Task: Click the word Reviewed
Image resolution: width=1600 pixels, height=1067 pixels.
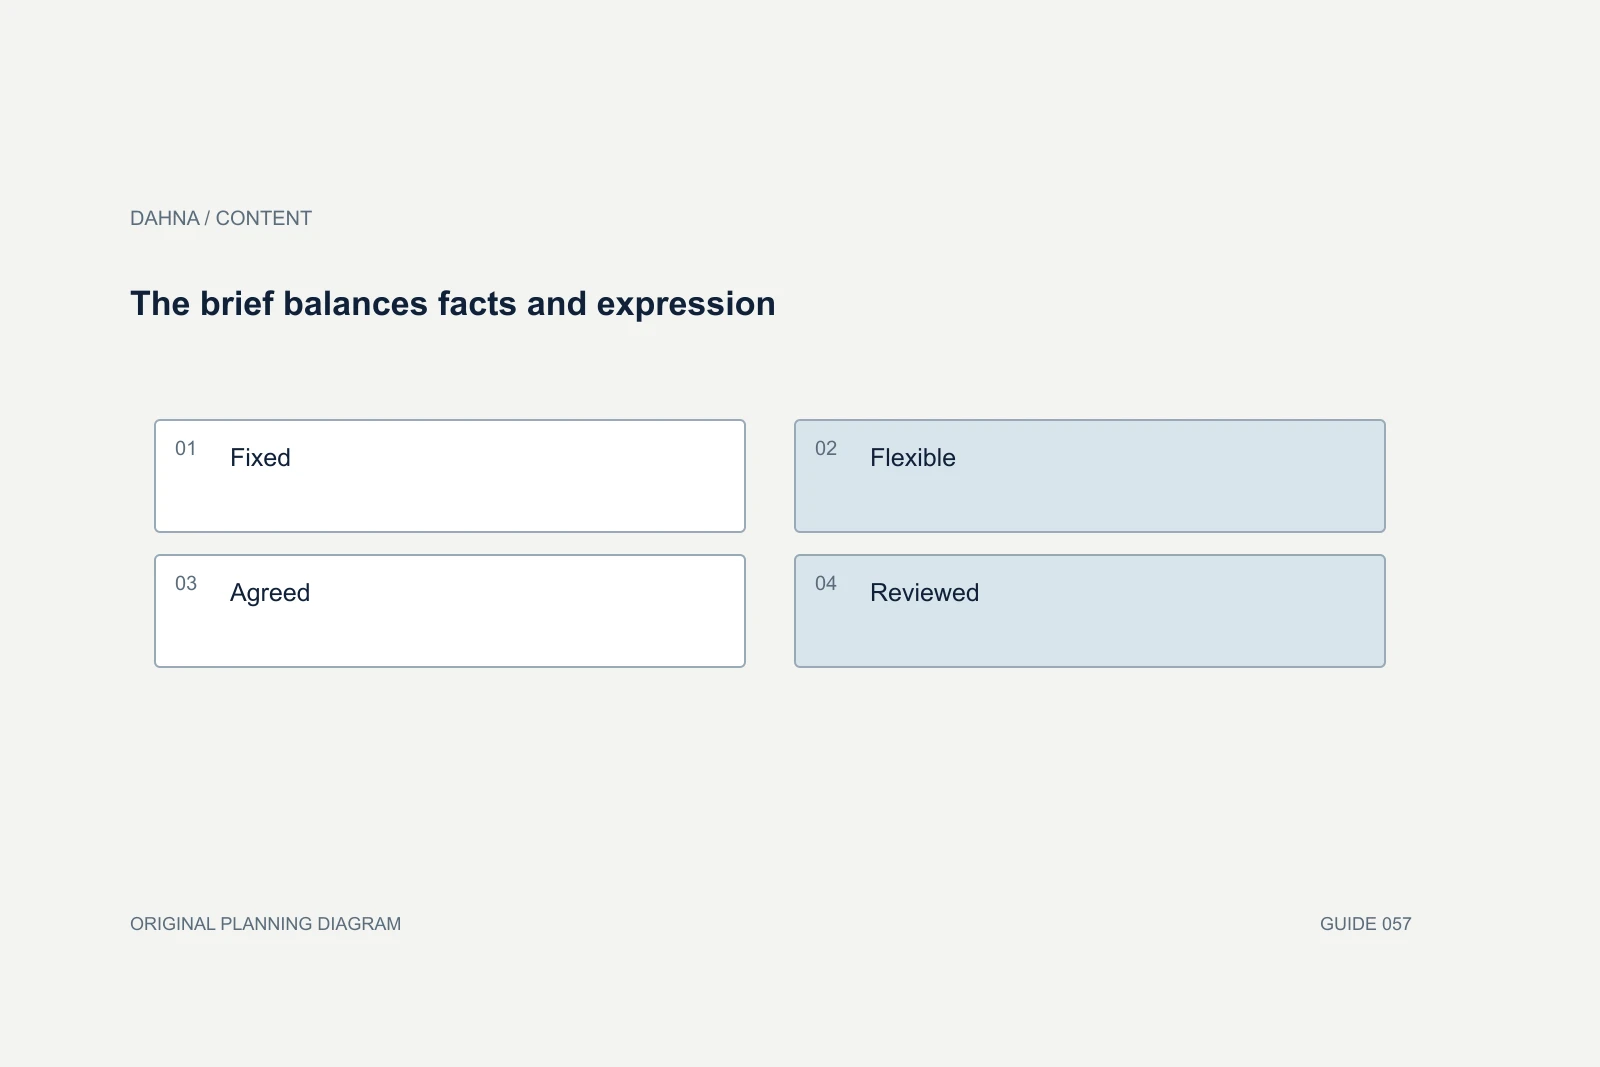Action: (925, 592)
